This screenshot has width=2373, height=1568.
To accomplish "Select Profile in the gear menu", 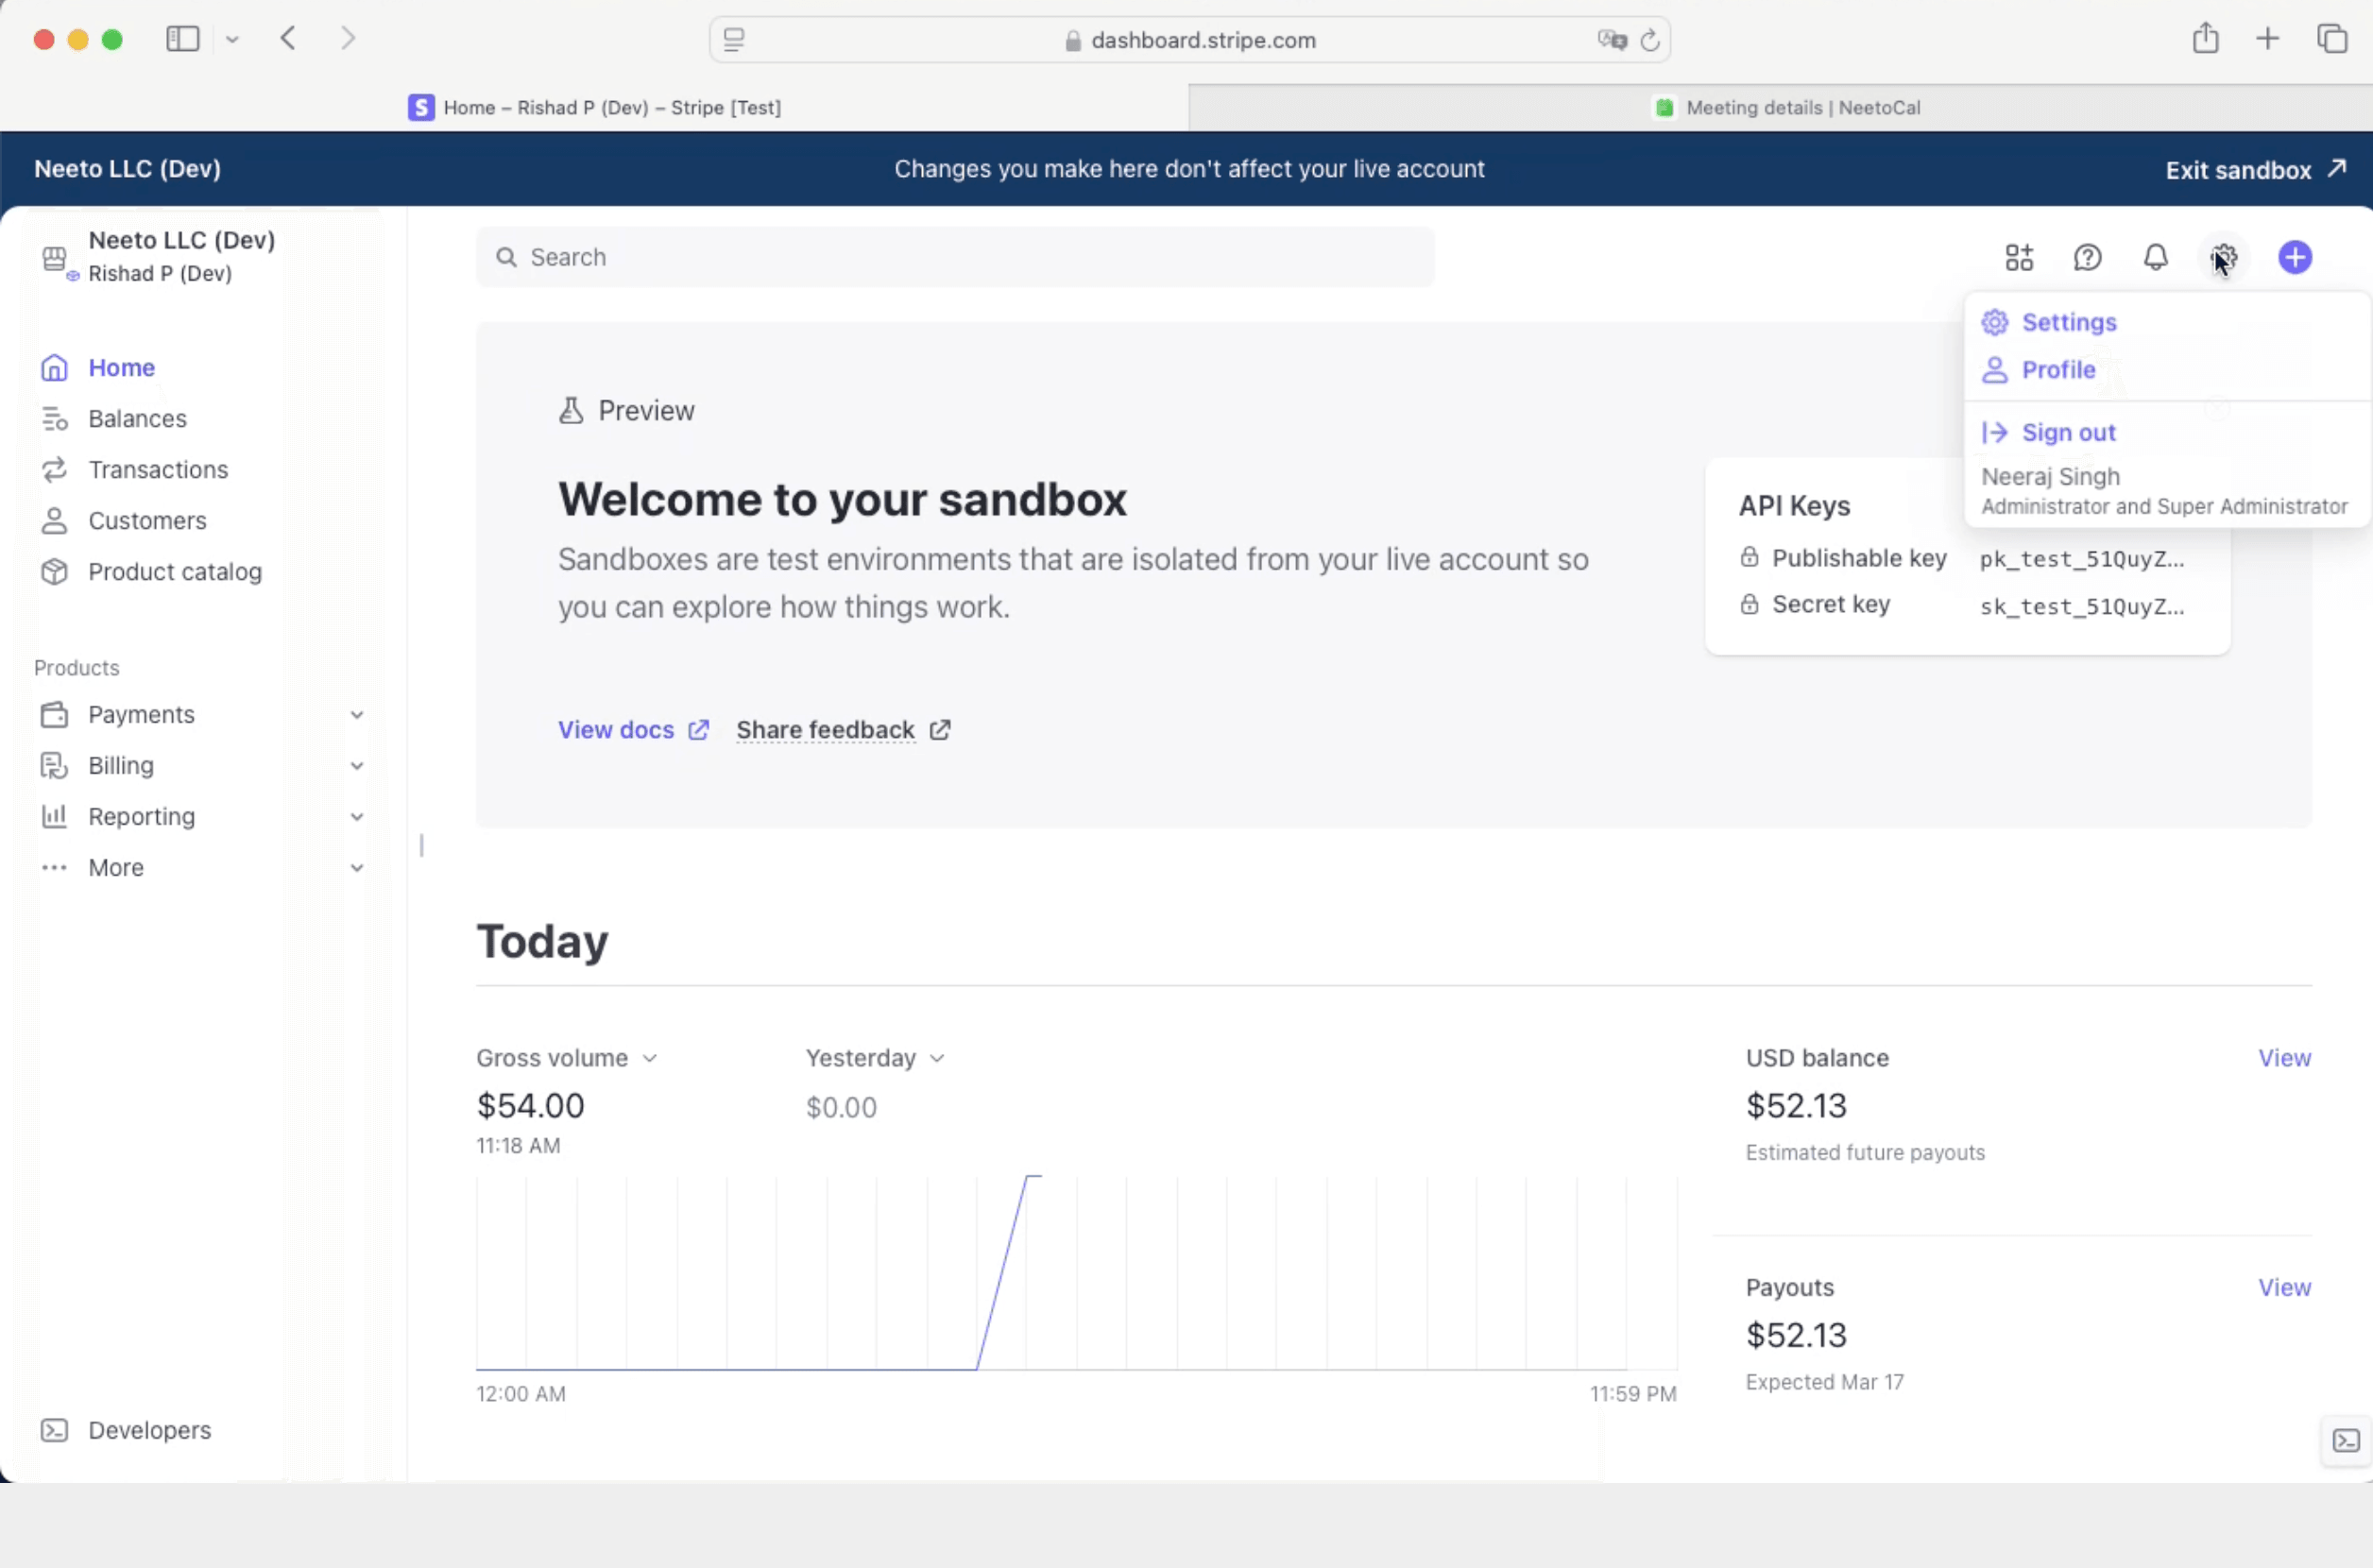I will (x=2058, y=370).
